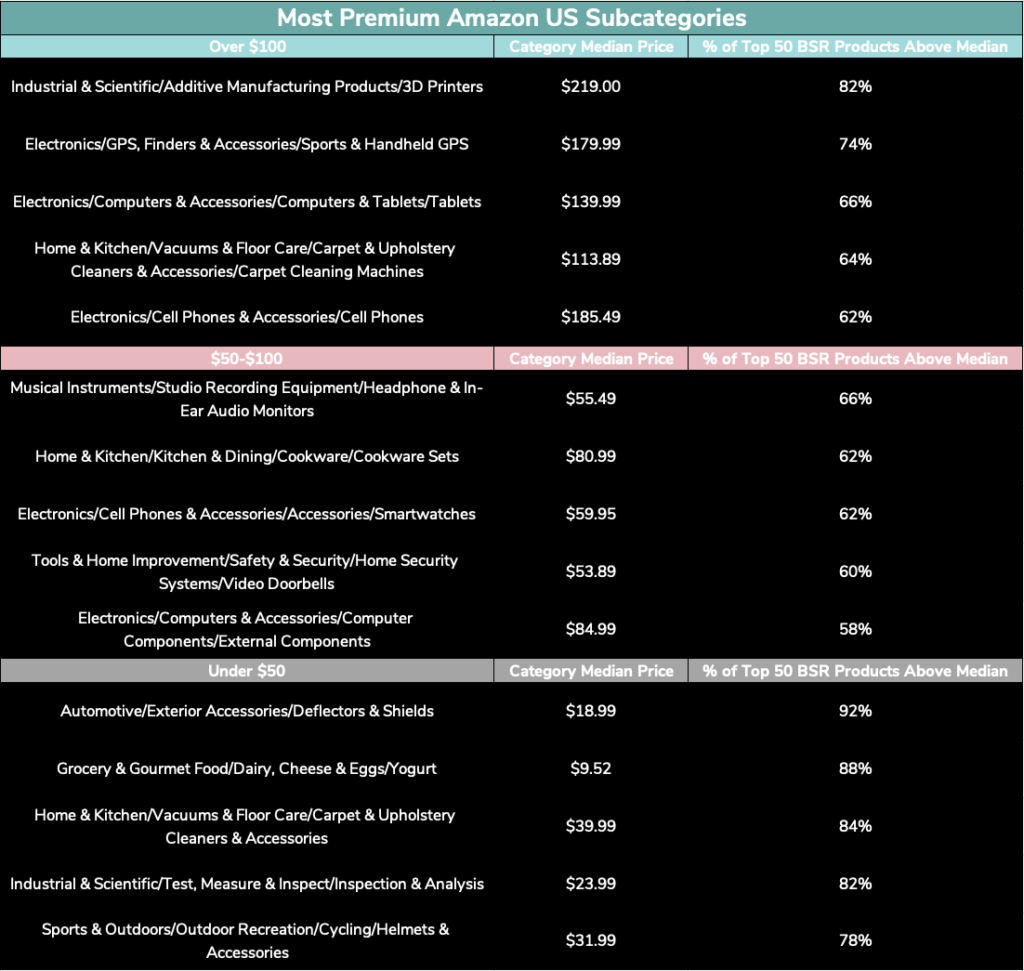Click the 74% above median value
Viewport: 1024px width, 971px height.
[x=855, y=144]
